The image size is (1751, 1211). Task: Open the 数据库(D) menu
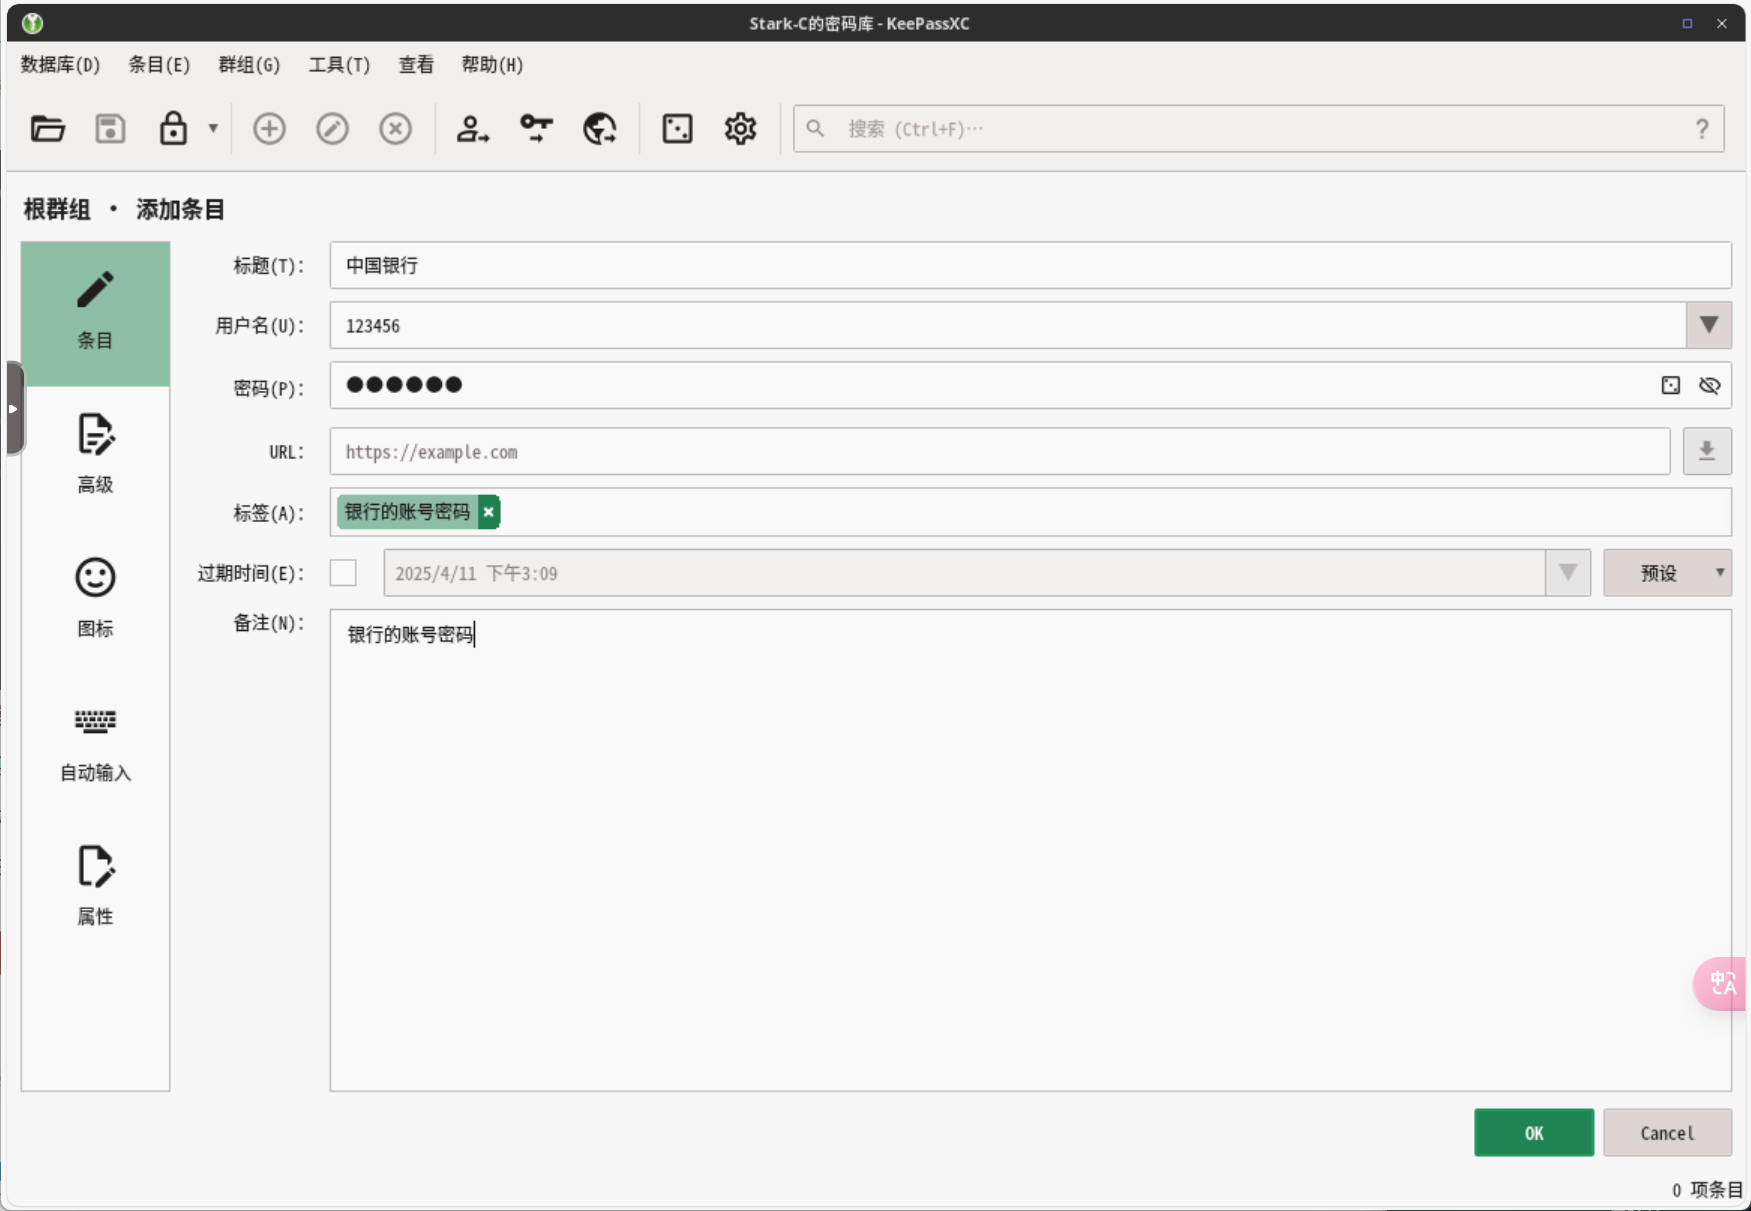coord(60,65)
